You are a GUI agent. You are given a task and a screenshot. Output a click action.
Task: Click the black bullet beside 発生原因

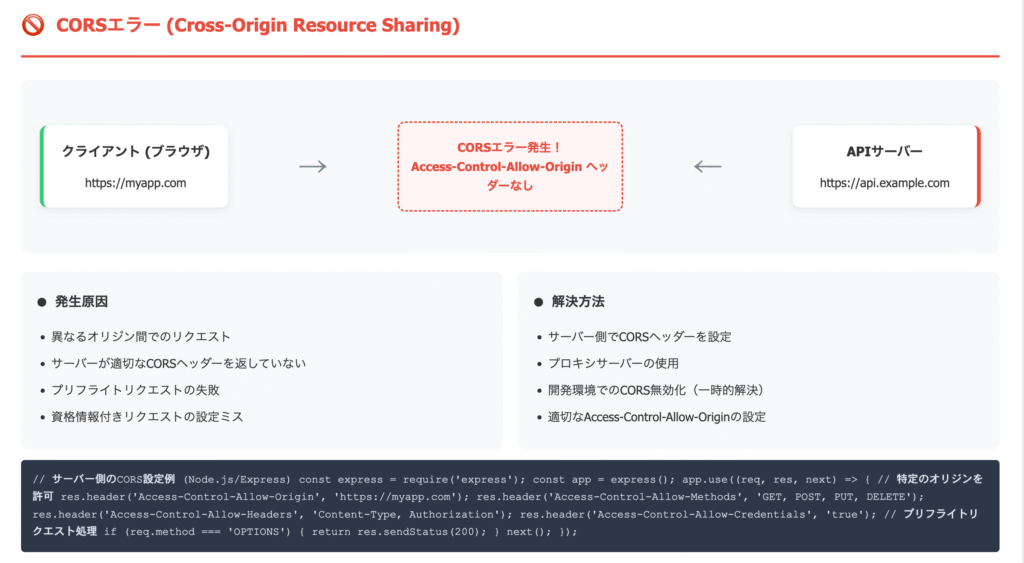point(41,301)
